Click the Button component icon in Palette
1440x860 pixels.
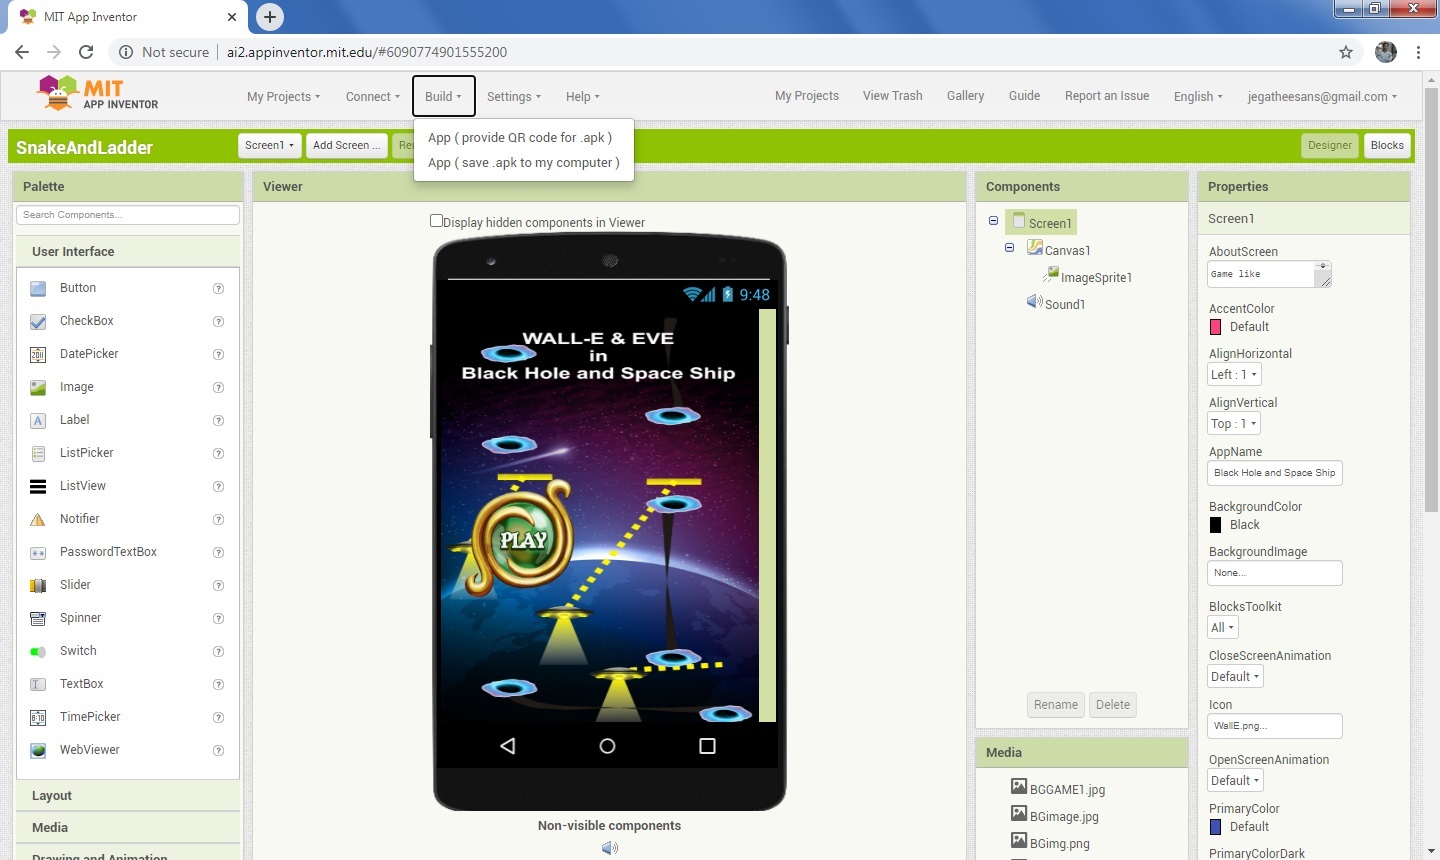click(x=38, y=288)
